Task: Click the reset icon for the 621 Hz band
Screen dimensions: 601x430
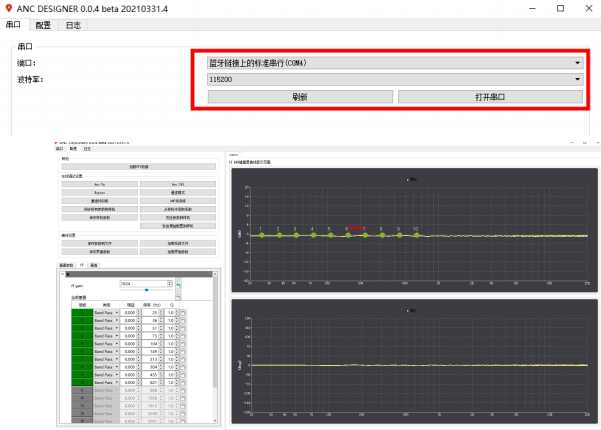Action: (x=183, y=382)
